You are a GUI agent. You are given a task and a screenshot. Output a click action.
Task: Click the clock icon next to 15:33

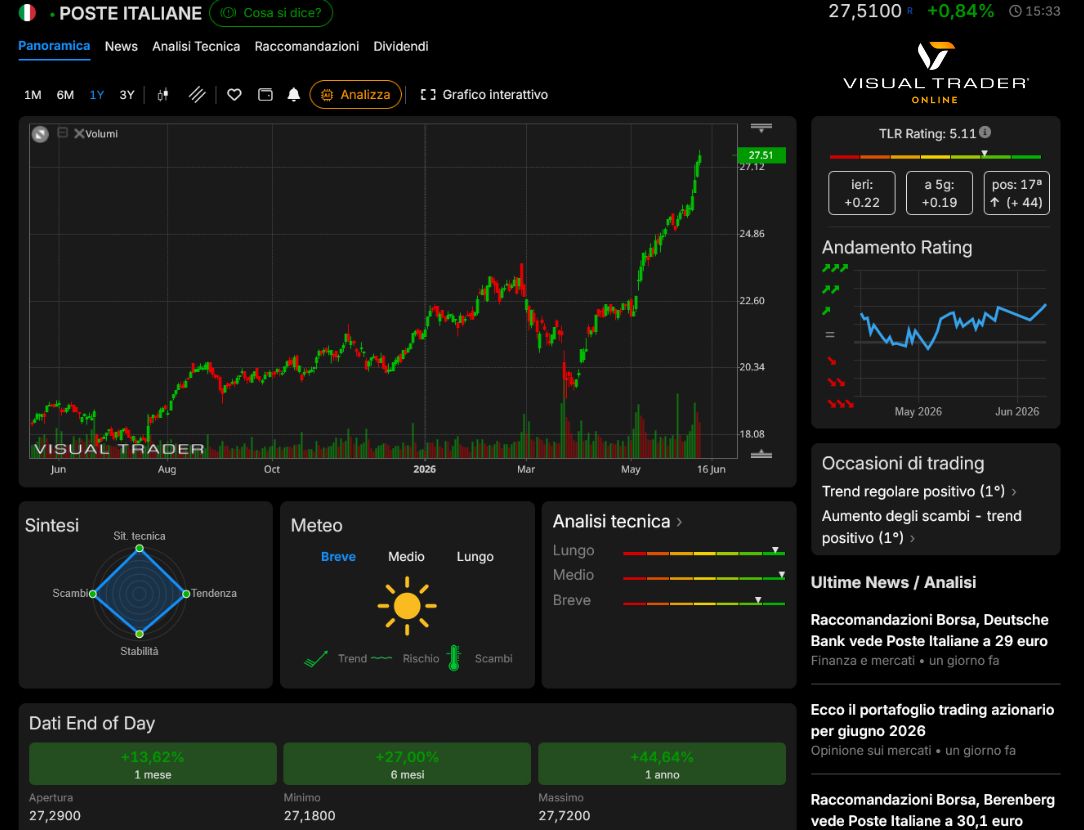(x=1015, y=11)
